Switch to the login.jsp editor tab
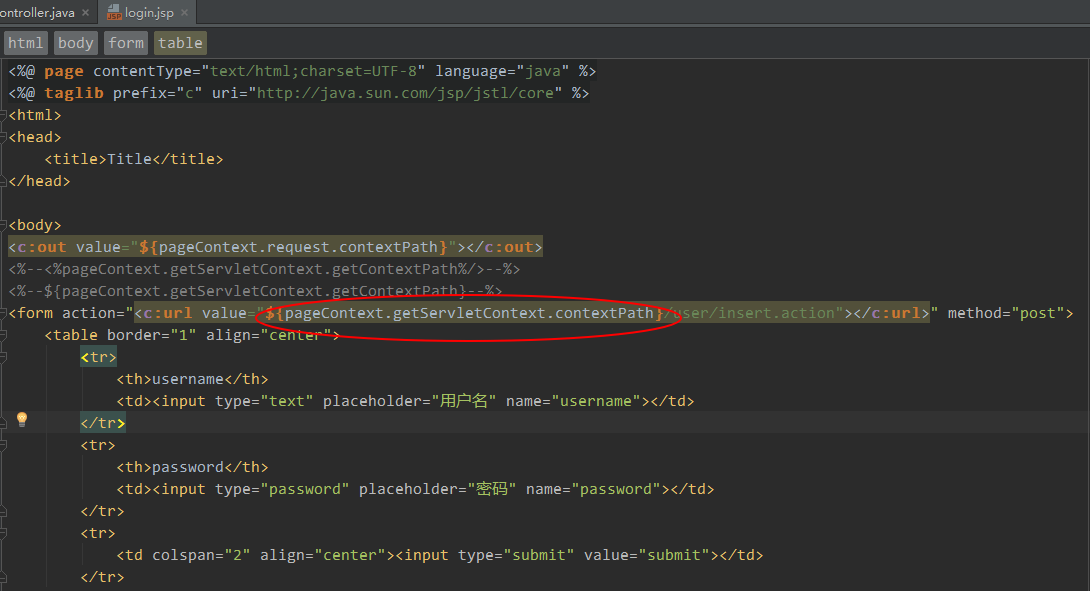The height and width of the screenshot is (591, 1090). point(149,13)
